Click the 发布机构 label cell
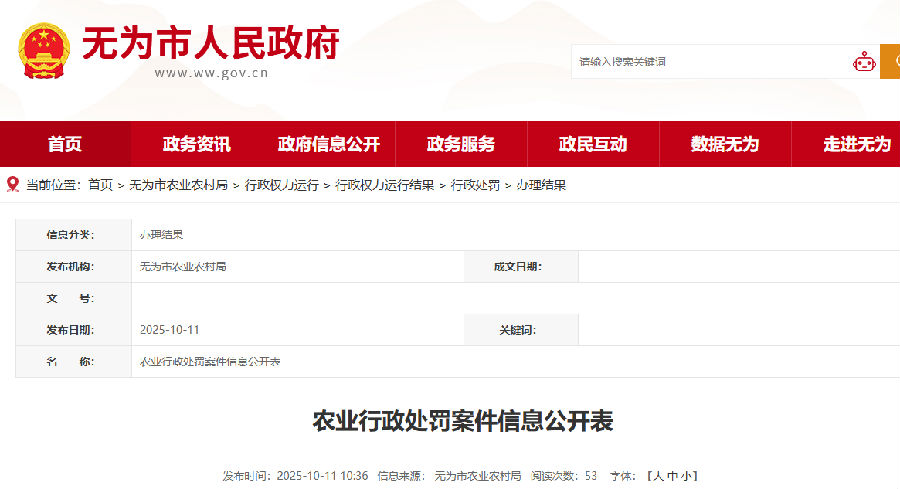The image size is (900, 489). coord(73,266)
